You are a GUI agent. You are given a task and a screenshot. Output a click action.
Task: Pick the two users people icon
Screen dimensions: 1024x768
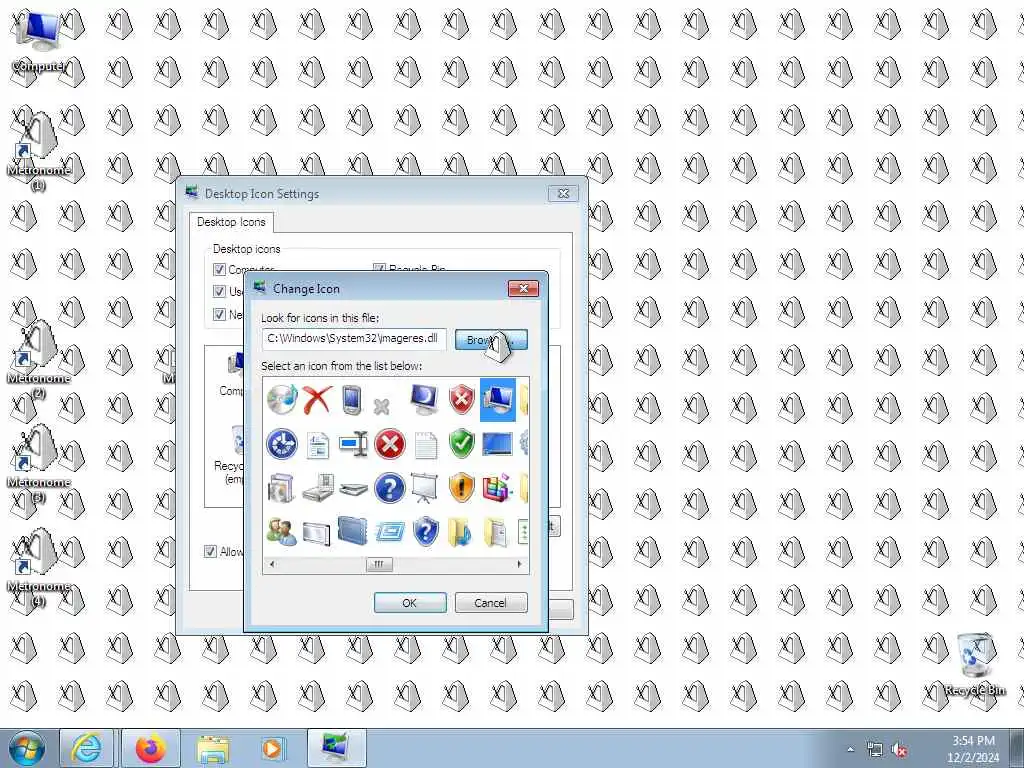(281, 532)
